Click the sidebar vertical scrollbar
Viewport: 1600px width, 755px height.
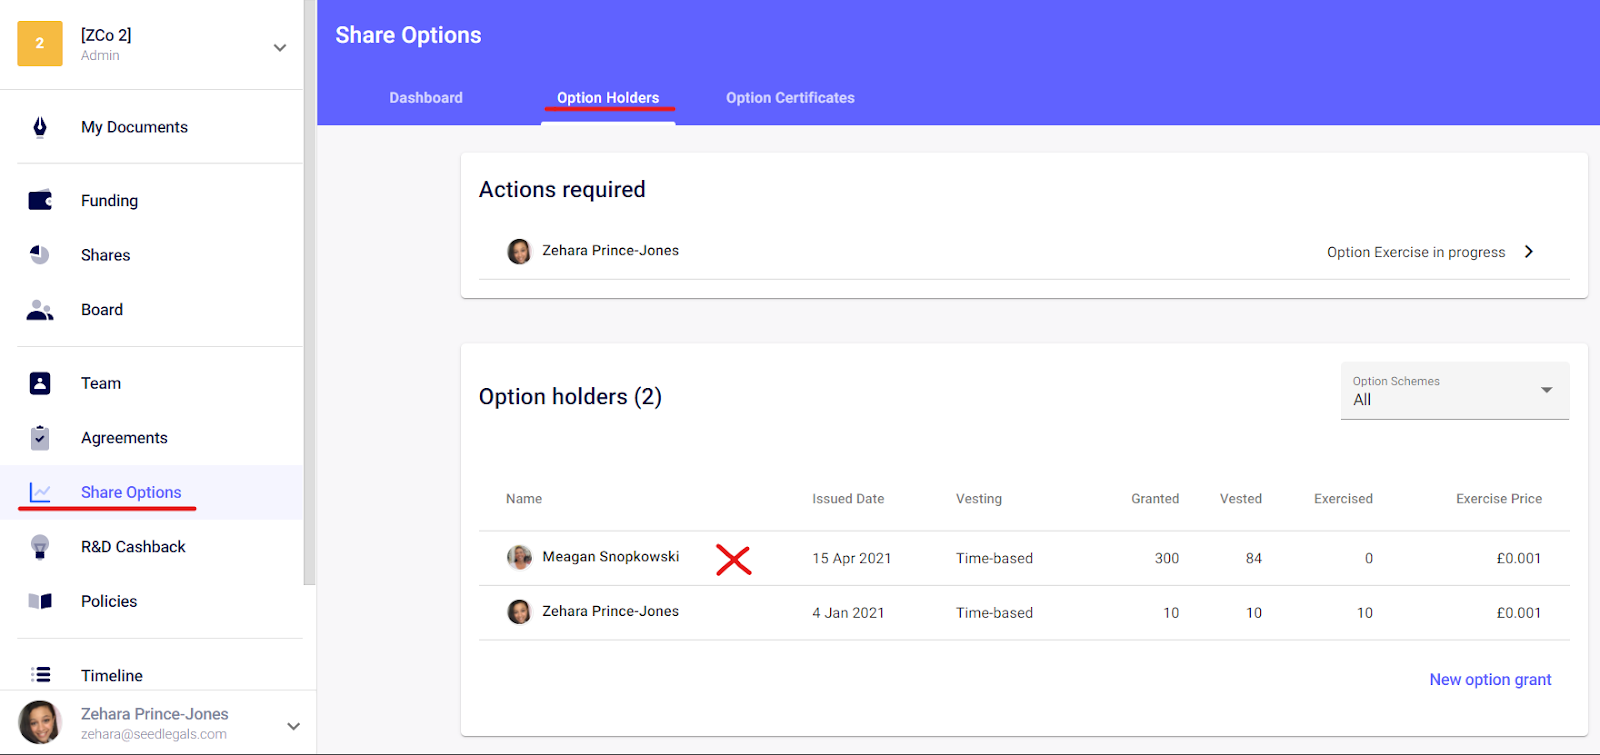(x=310, y=292)
